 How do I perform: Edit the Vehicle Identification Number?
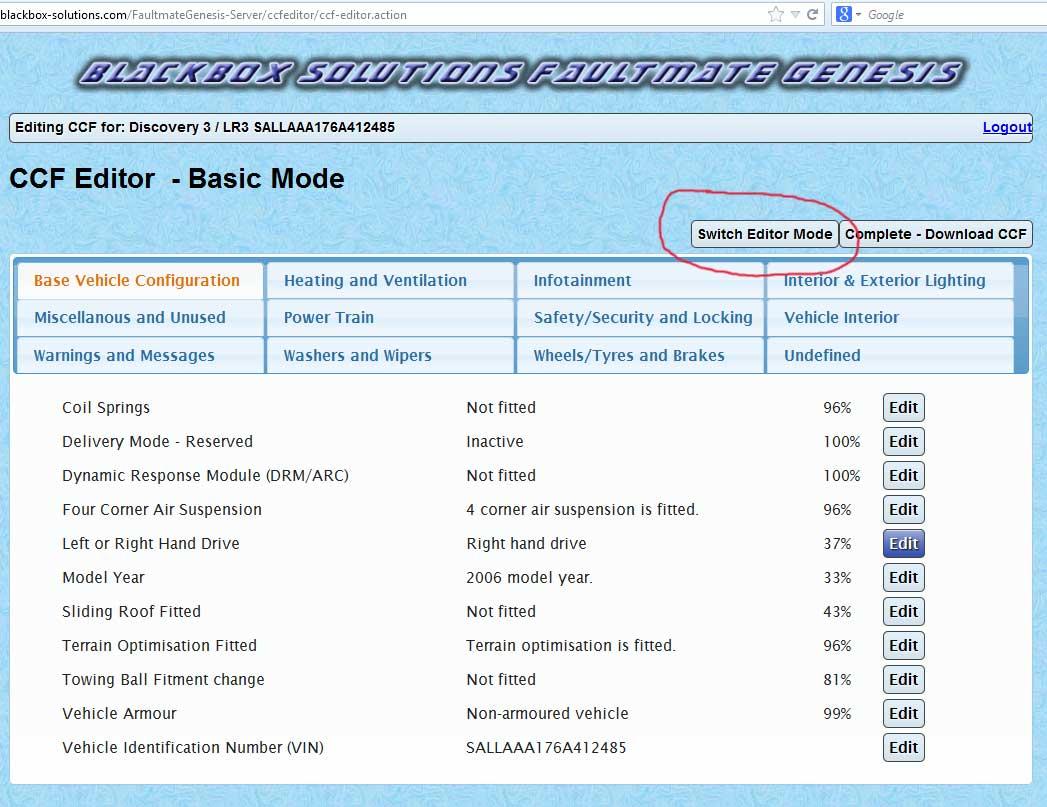pos(903,748)
